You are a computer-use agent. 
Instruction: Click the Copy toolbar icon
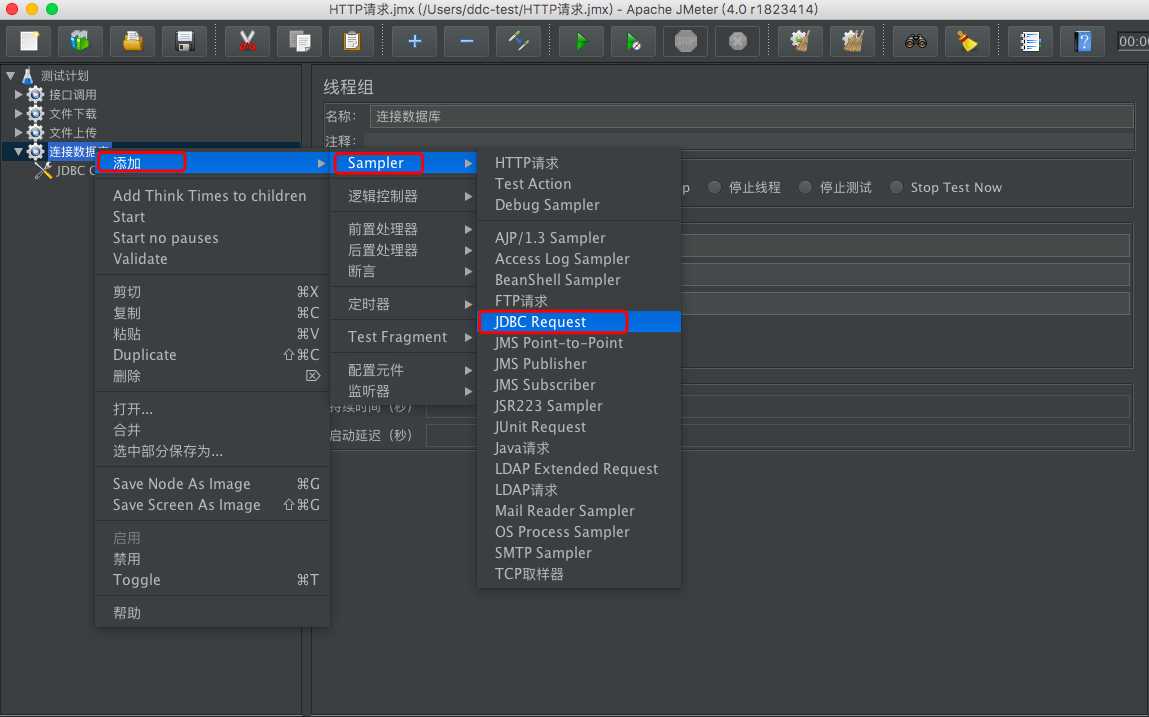click(300, 41)
